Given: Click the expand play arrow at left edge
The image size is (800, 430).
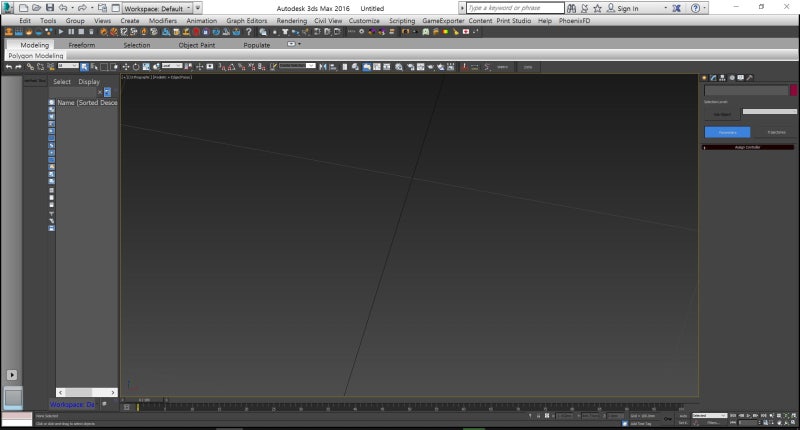Looking at the screenshot, I should (12, 375).
